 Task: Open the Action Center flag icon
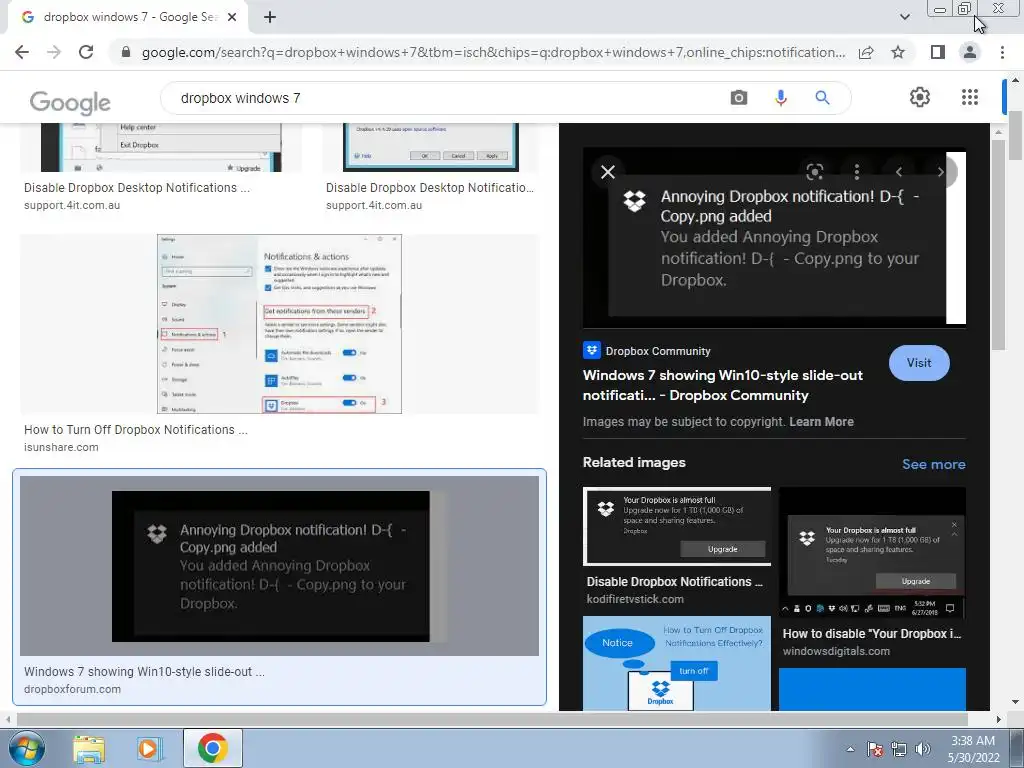875,749
